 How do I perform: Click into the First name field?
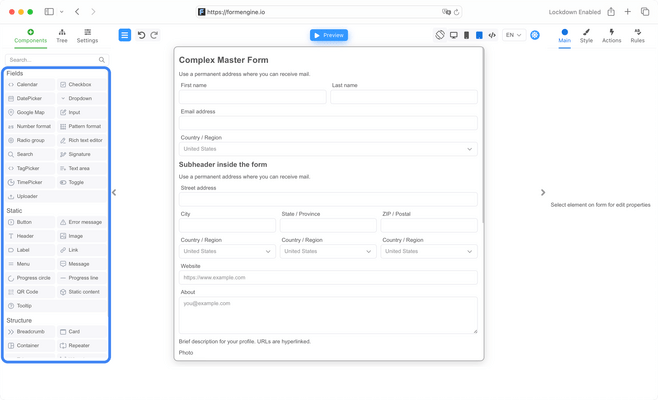[x=253, y=97]
